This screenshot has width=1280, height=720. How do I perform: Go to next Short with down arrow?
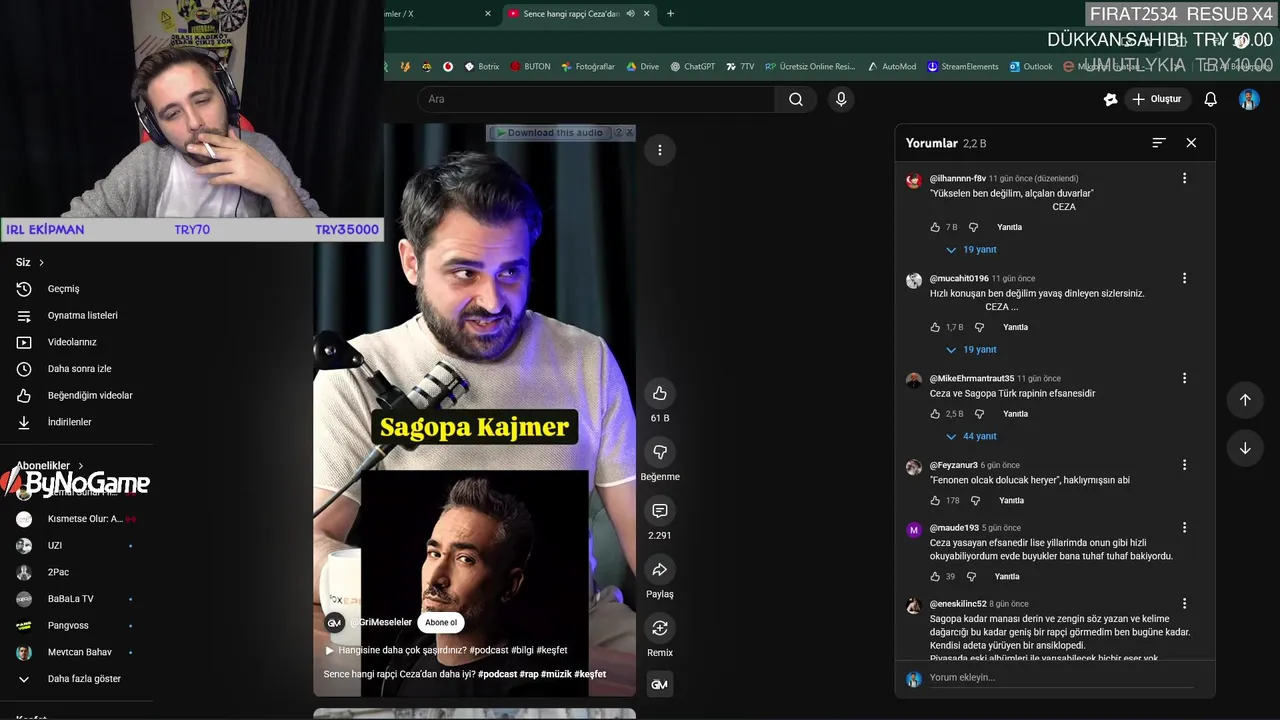[1245, 448]
